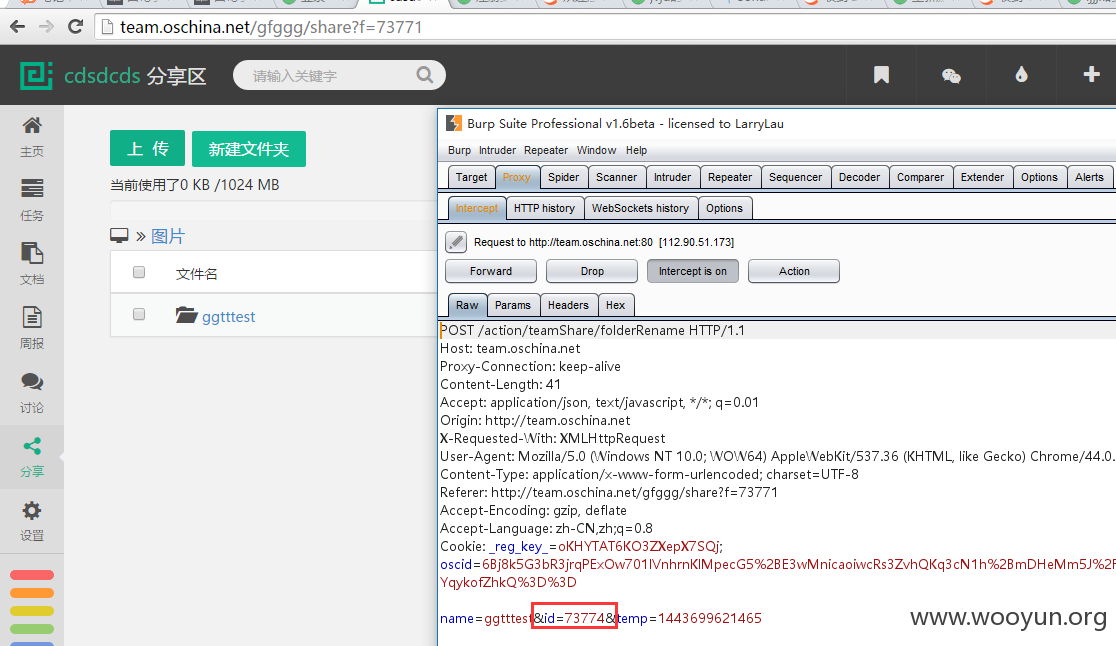The image size is (1116, 646).
Task: Open the Intruder menu in menu bar
Action: point(497,150)
